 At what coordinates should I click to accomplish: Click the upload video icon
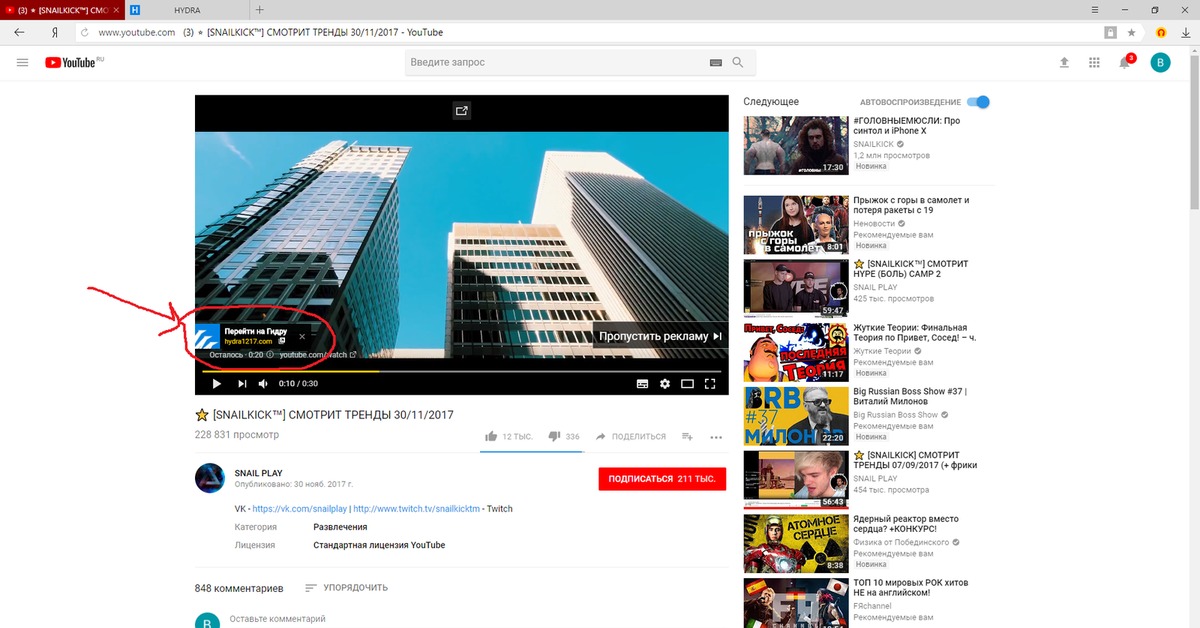(x=1064, y=63)
